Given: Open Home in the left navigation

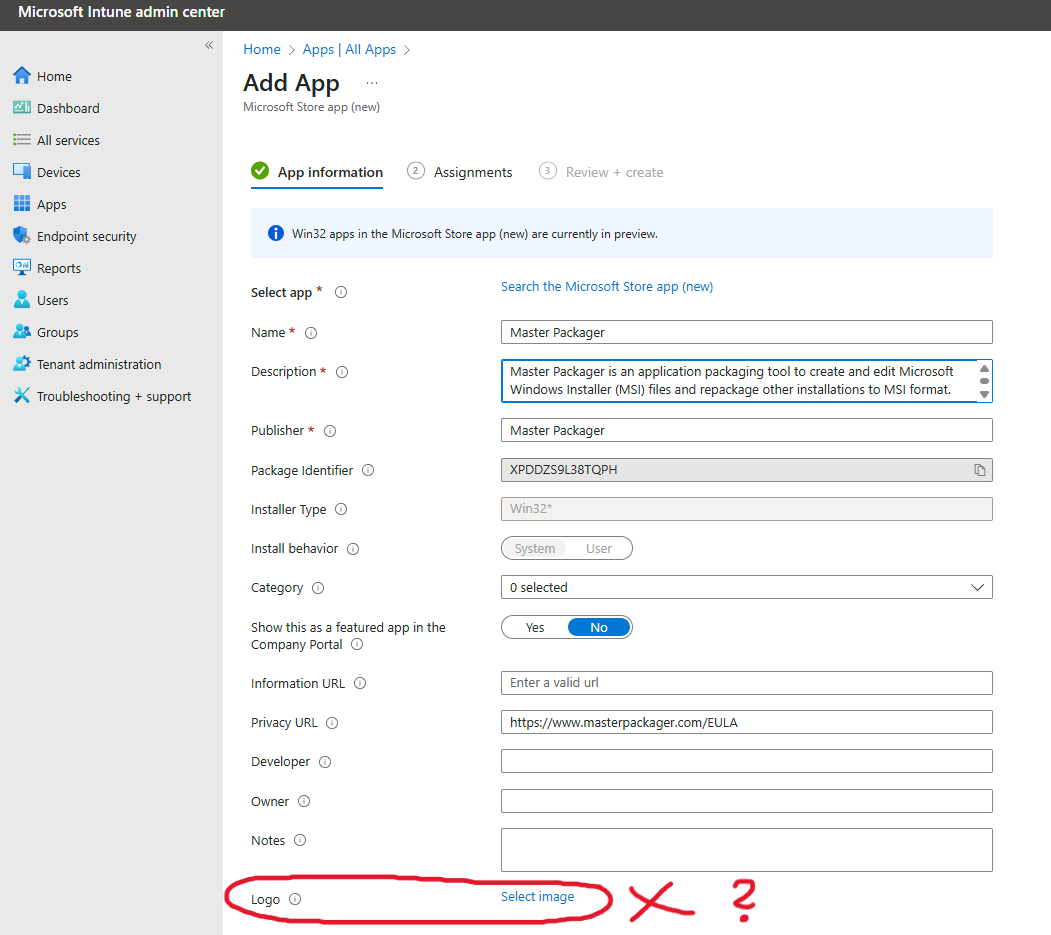Looking at the screenshot, I should click(x=54, y=76).
